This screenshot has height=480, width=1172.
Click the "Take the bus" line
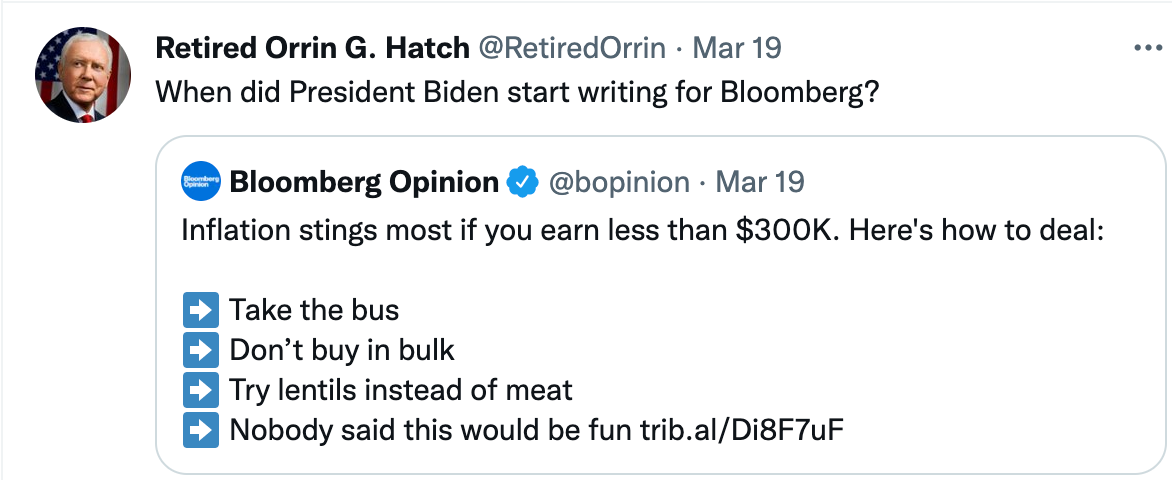314,310
